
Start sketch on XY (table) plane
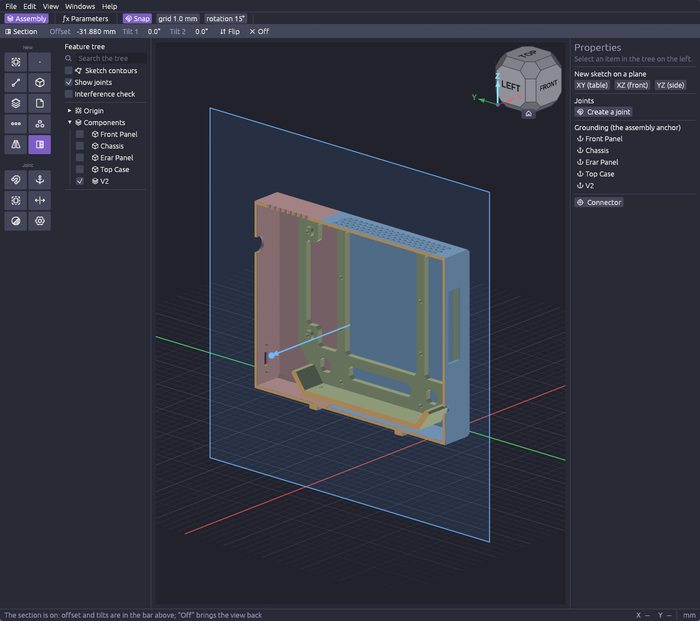coord(592,85)
